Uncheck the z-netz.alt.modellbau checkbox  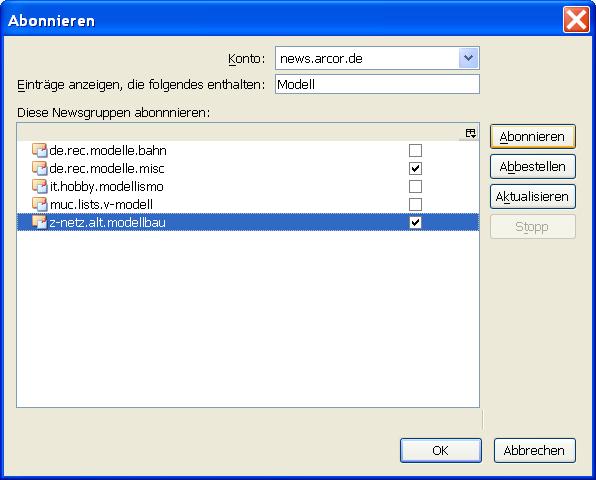[415, 222]
